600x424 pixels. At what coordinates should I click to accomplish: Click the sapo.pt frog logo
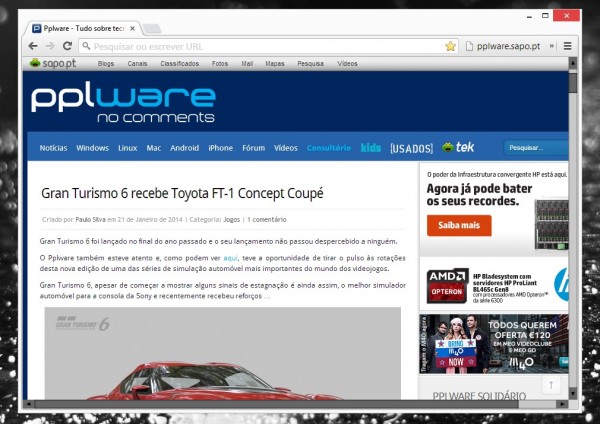pos(53,63)
